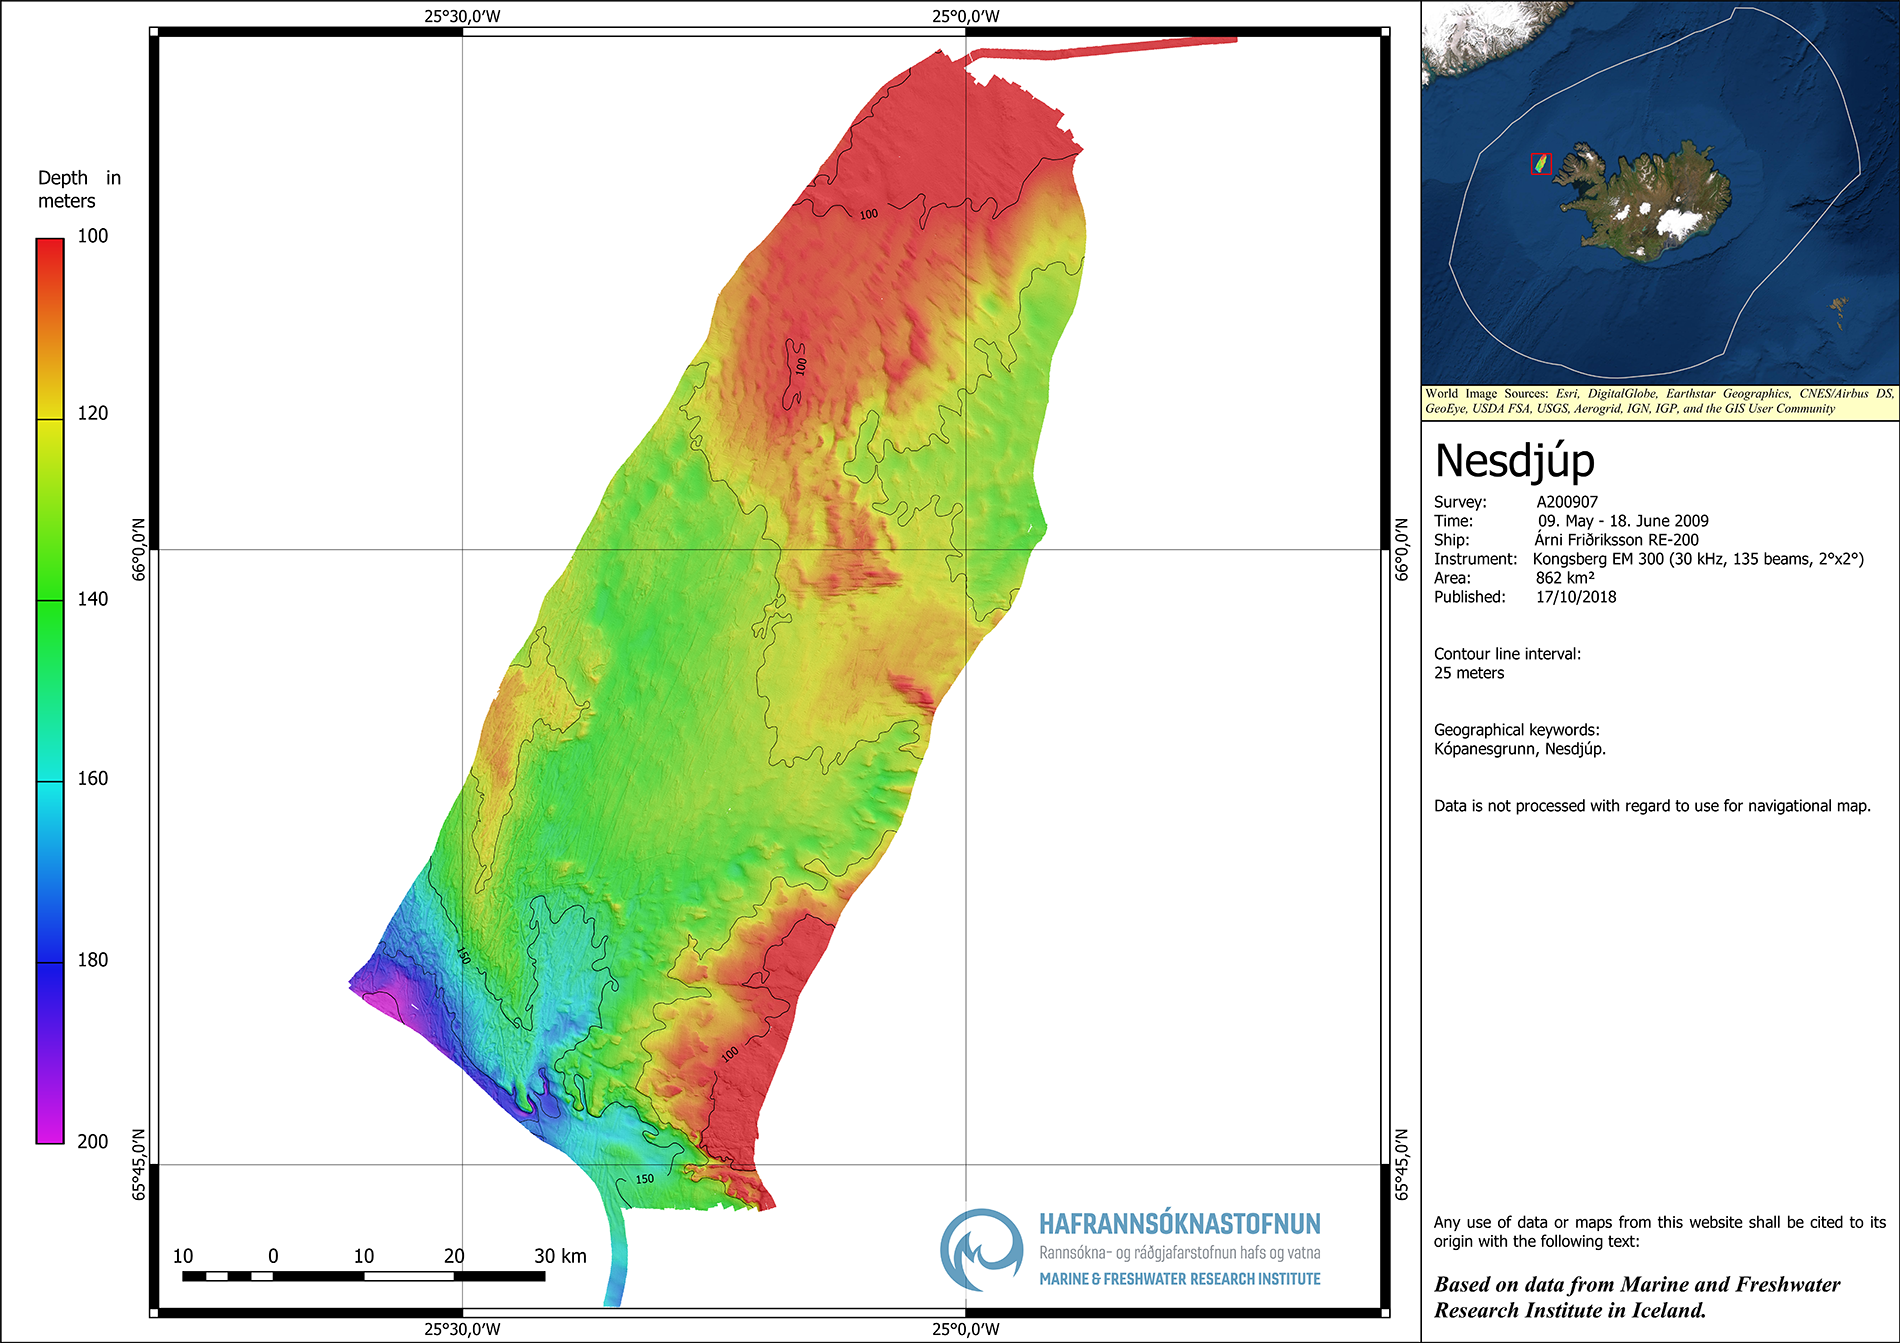Click the bold italic citation text
The height and width of the screenshot is (1343, 1900).
pyautogui.click(x=1637, y=1297)
